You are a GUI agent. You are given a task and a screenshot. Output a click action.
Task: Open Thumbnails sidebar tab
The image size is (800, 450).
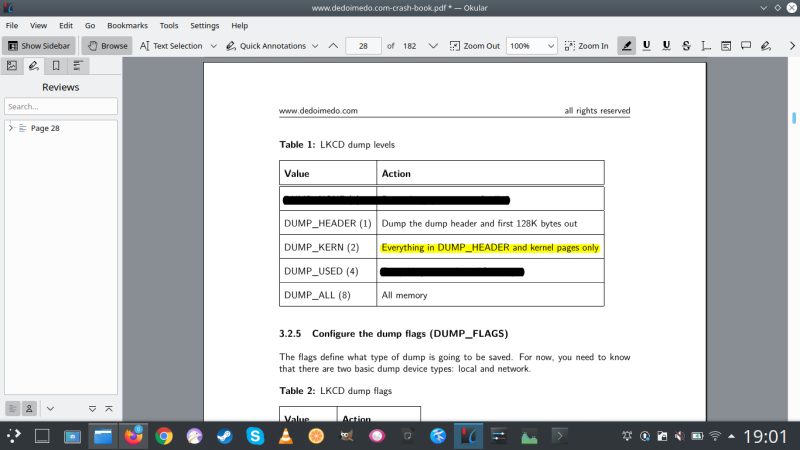[x=12, y=66]
